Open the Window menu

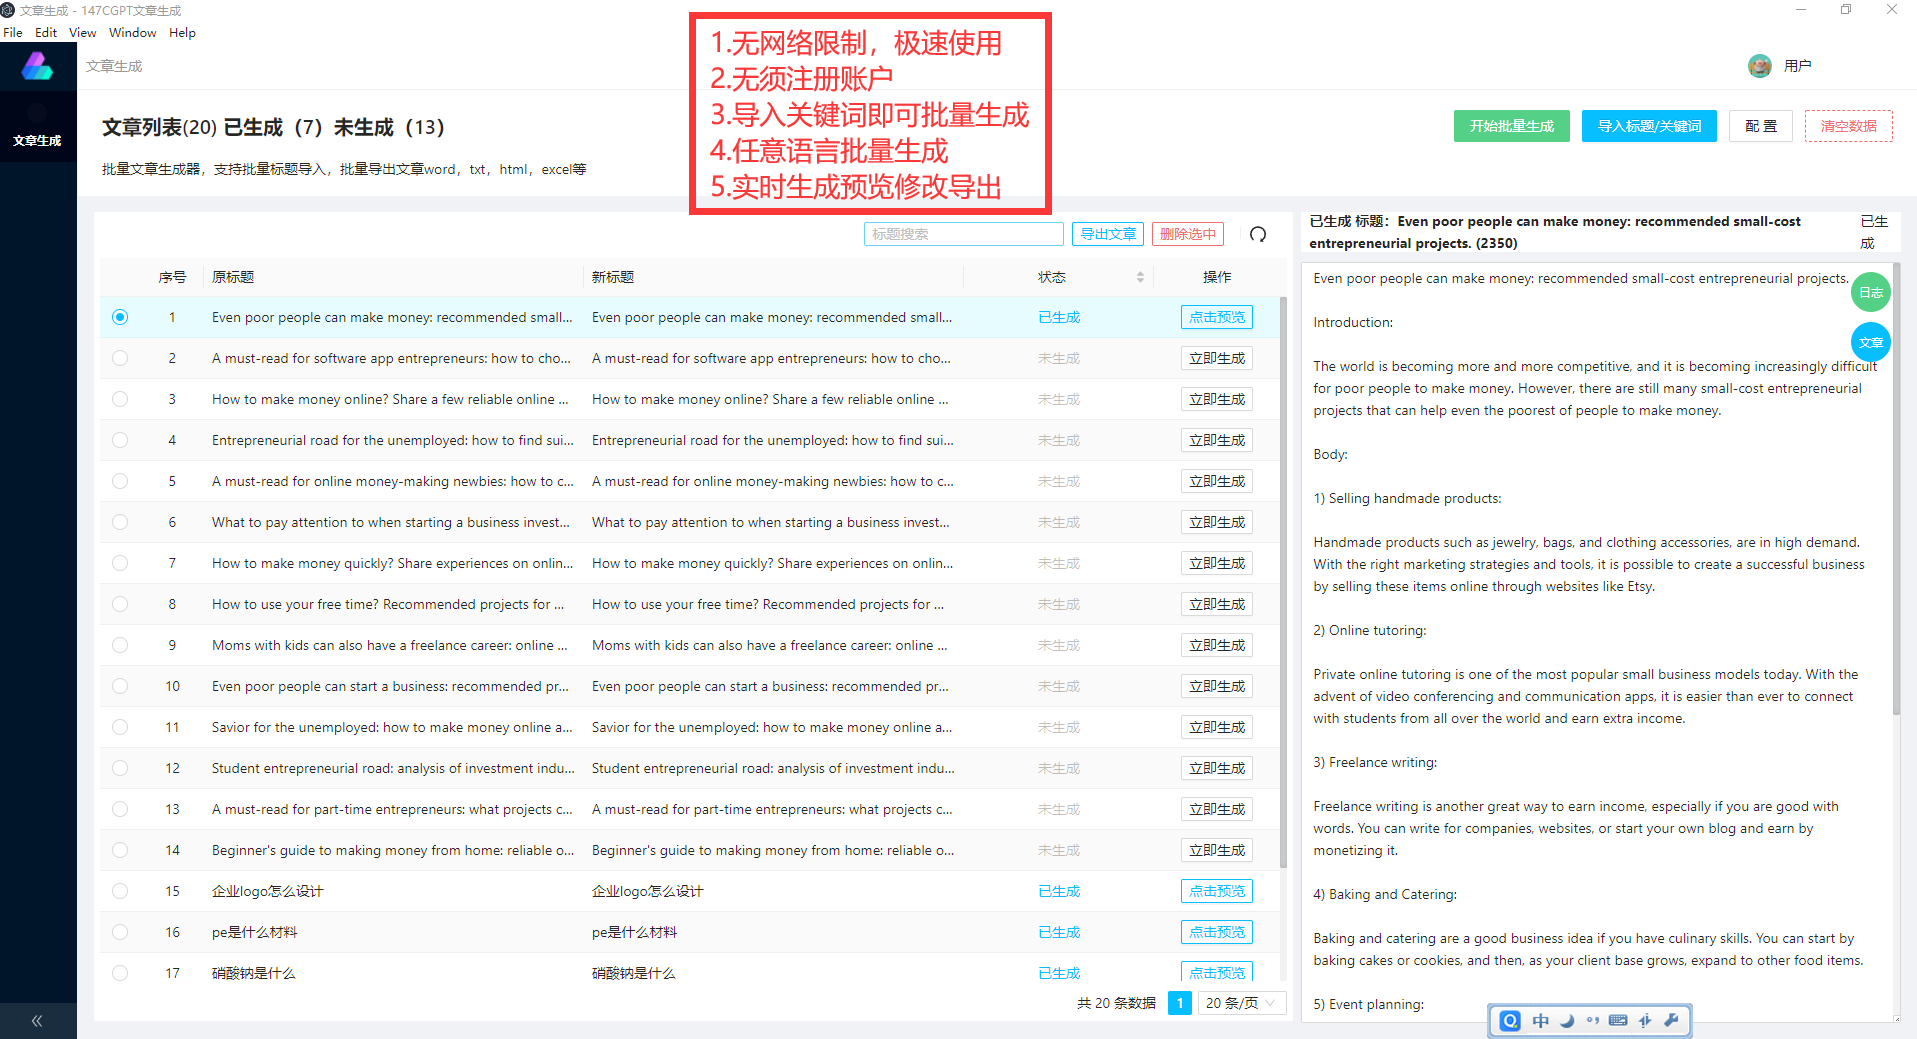pyautogui.click(x=132, y=33)
